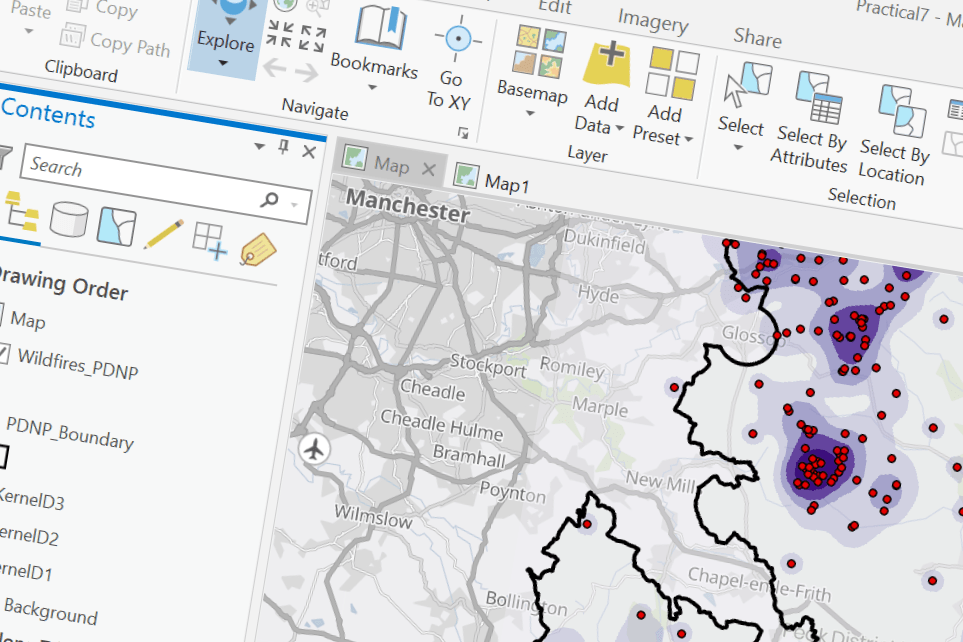Toggle the Map checkbox in Contents
Screen dimensions: 963x642
(x=3, y=318)
